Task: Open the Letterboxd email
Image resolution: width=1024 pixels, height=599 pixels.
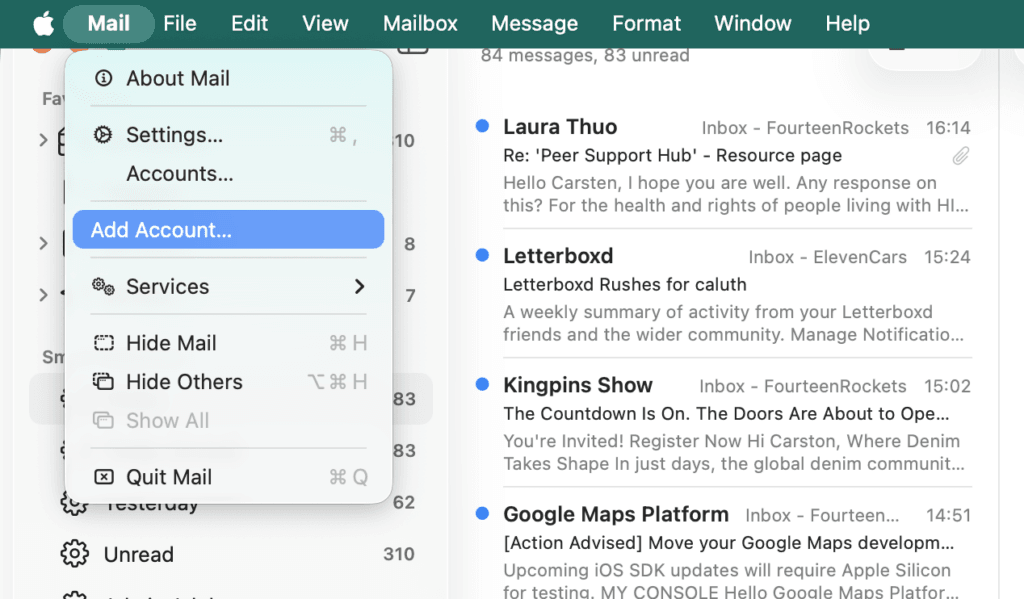Action: [736, 295]
